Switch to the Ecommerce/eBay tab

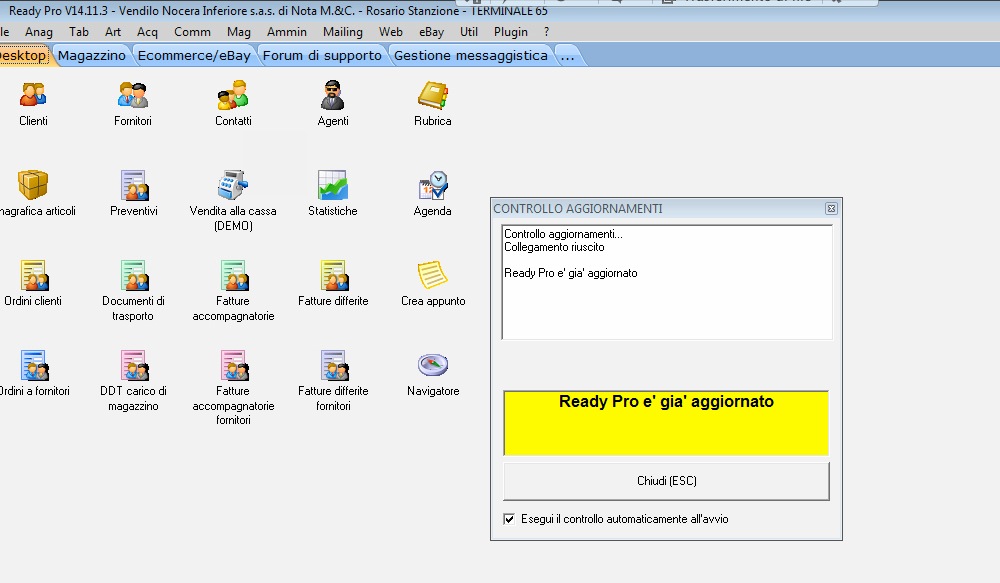[x=195, y=55]
